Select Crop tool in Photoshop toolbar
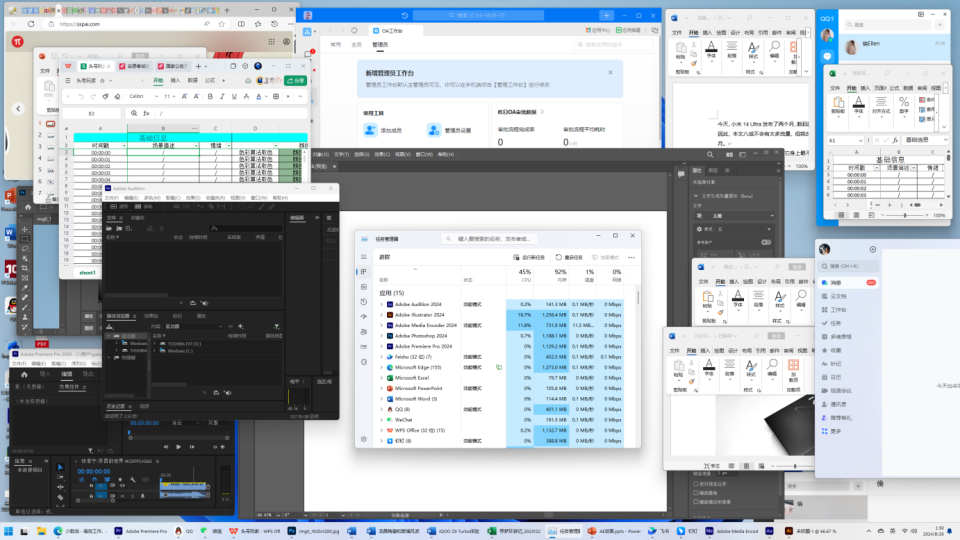 [x=24, y=268]
